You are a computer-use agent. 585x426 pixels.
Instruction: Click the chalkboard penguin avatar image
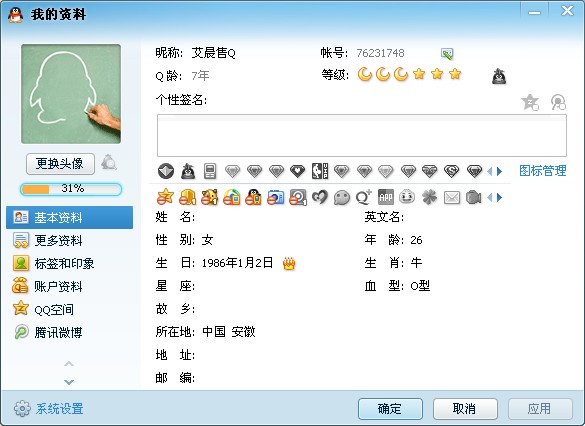pos(71,94)
